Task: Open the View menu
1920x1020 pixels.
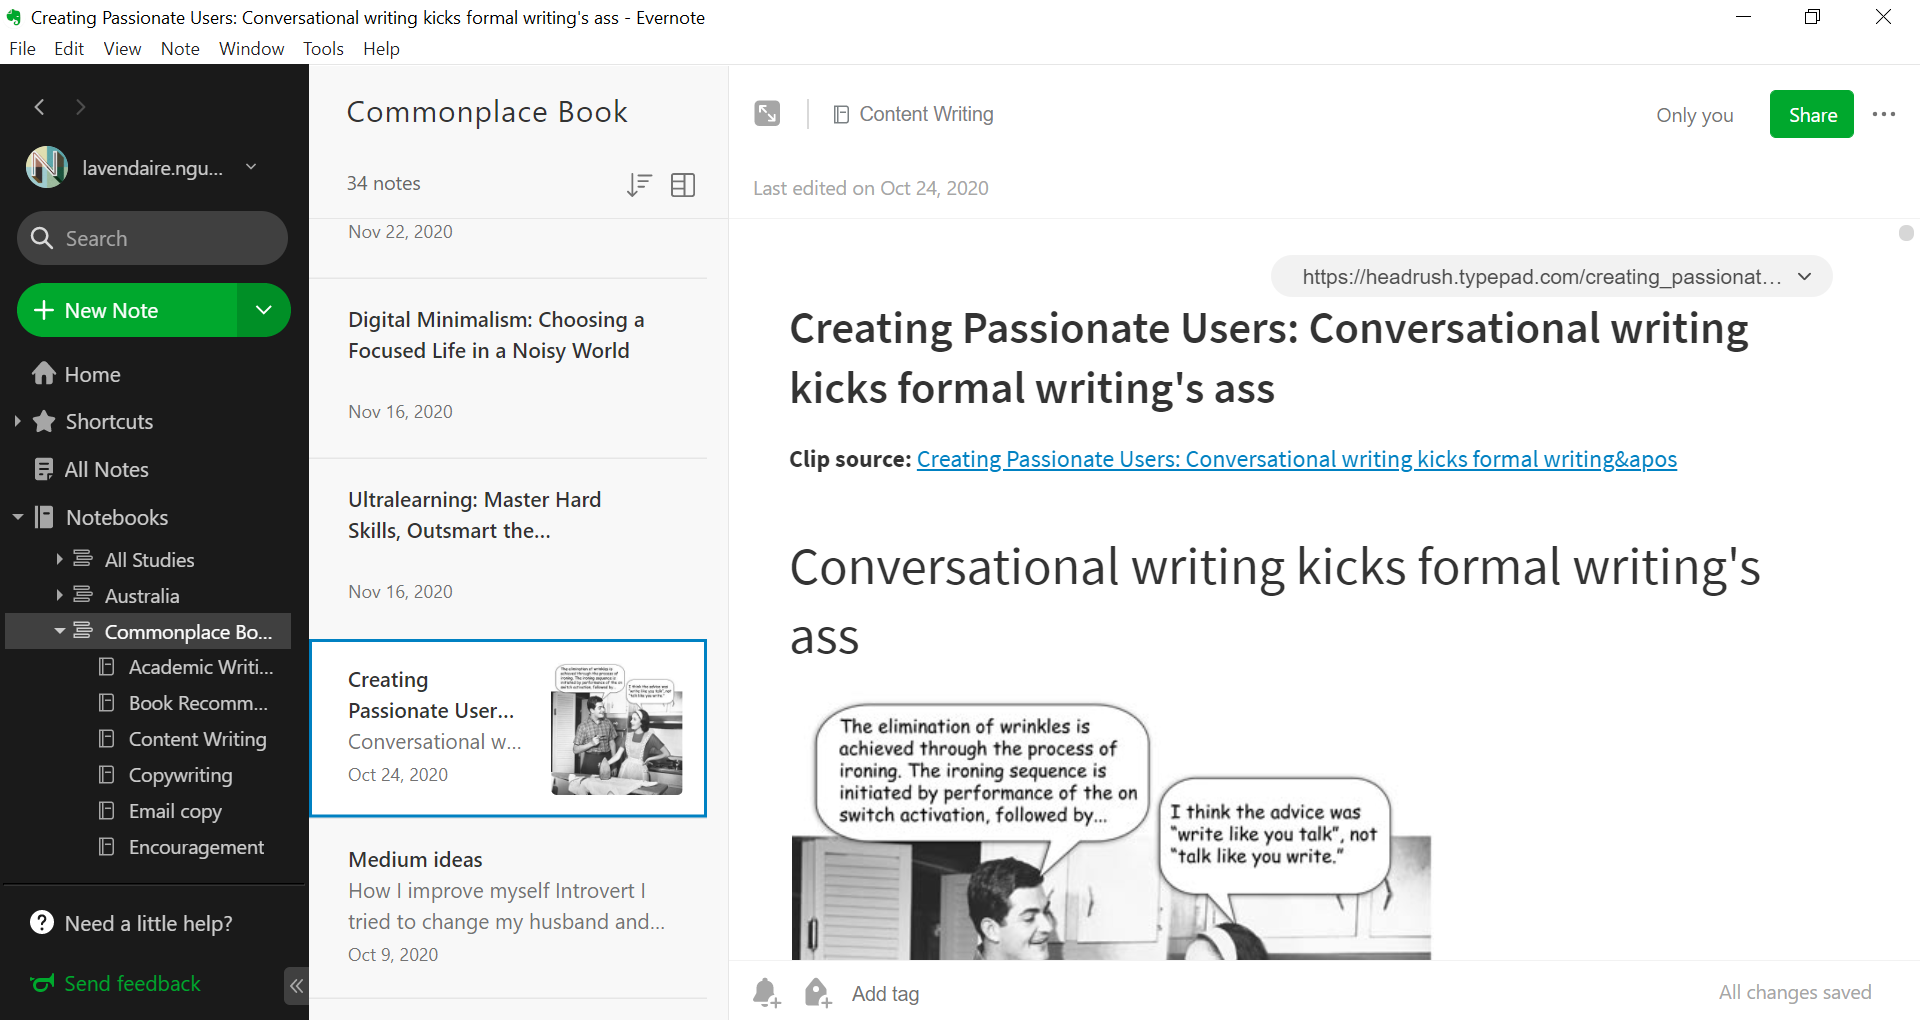Action: [122, 49]
